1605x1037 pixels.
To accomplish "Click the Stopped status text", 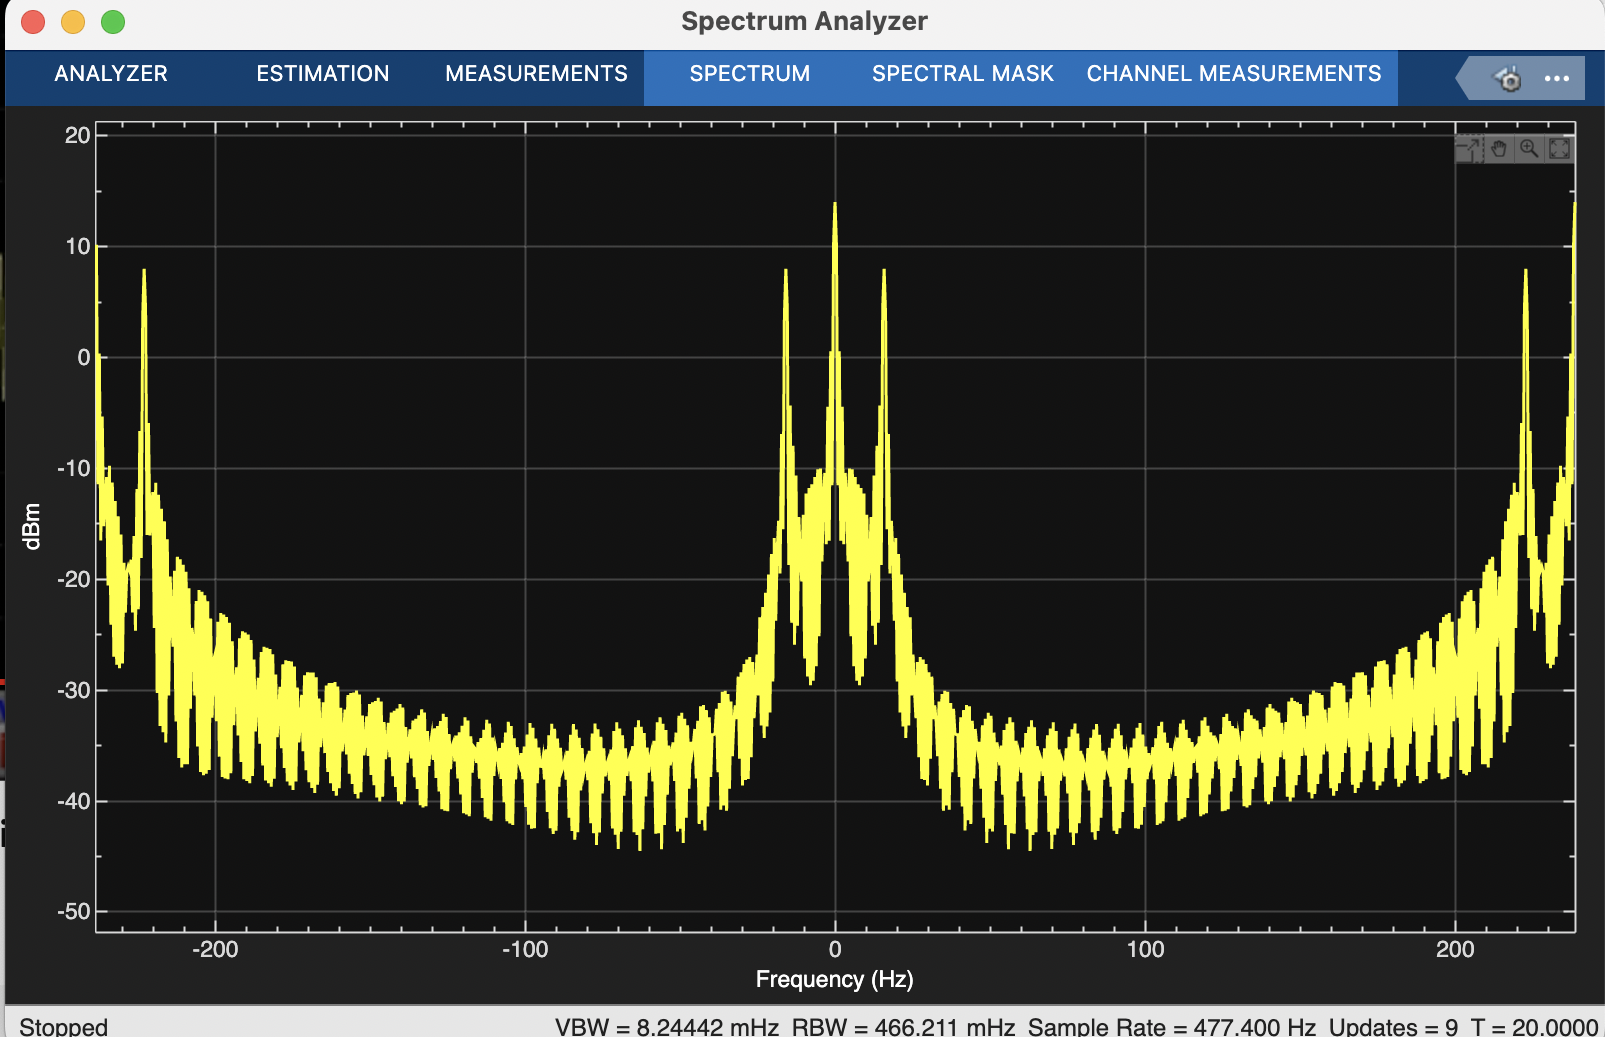I will (65, 1025).
